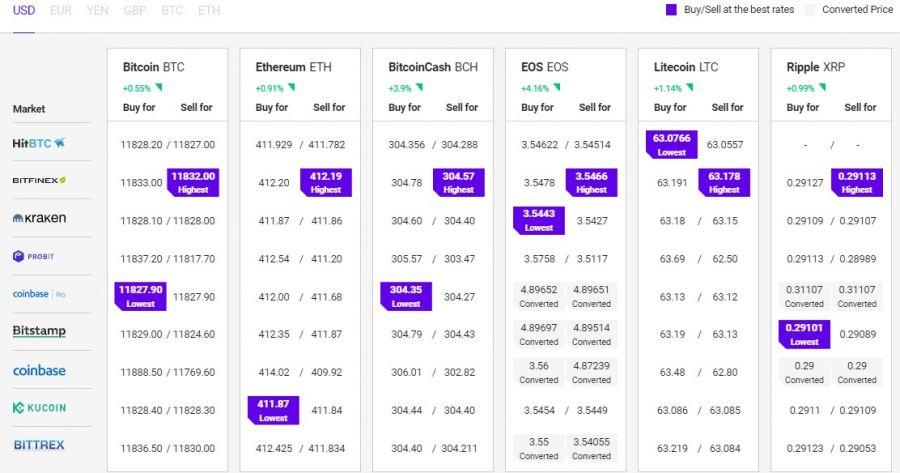This screenshot has width=900, height=473.
Task: Select Bitfinex highest BitcoinCash sell 304.57
Action: tap(459, 182)
